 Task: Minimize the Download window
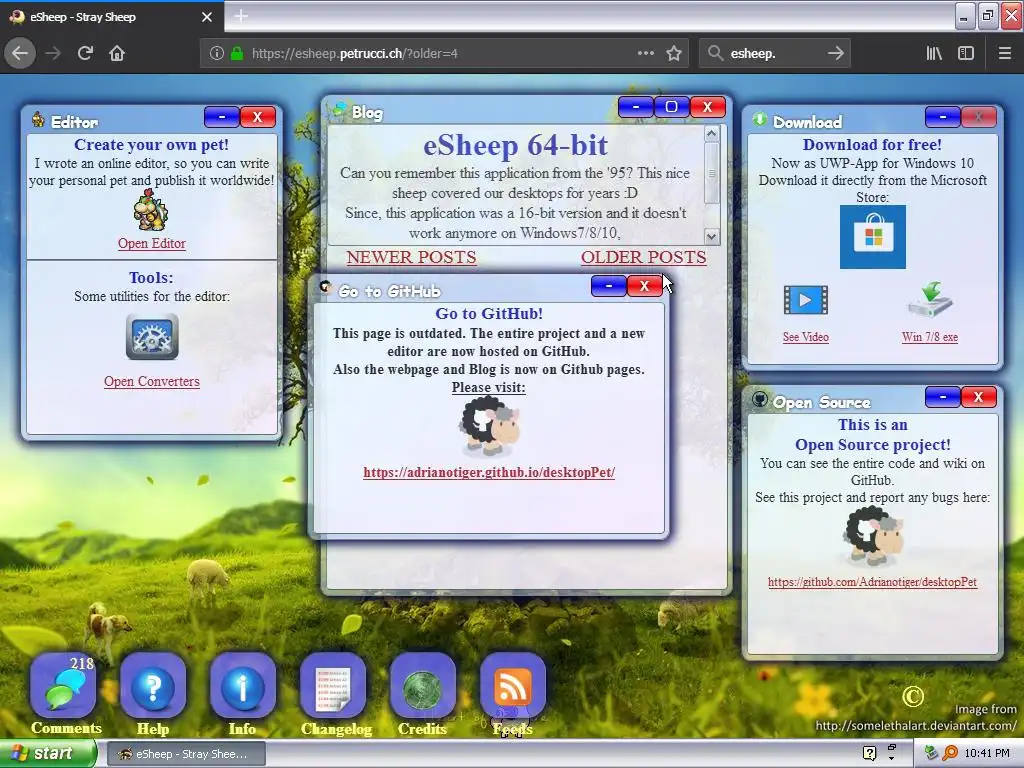[943, 117]
